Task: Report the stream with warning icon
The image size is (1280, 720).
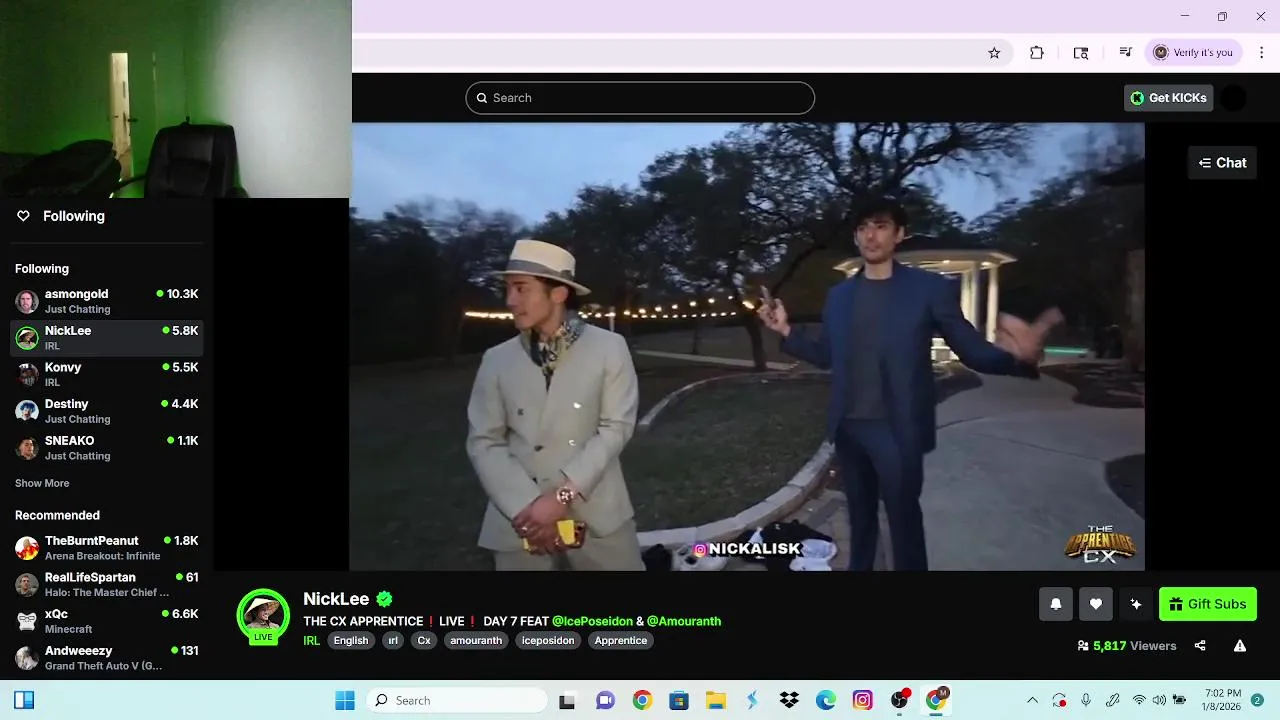Action: click(1240, 646)
